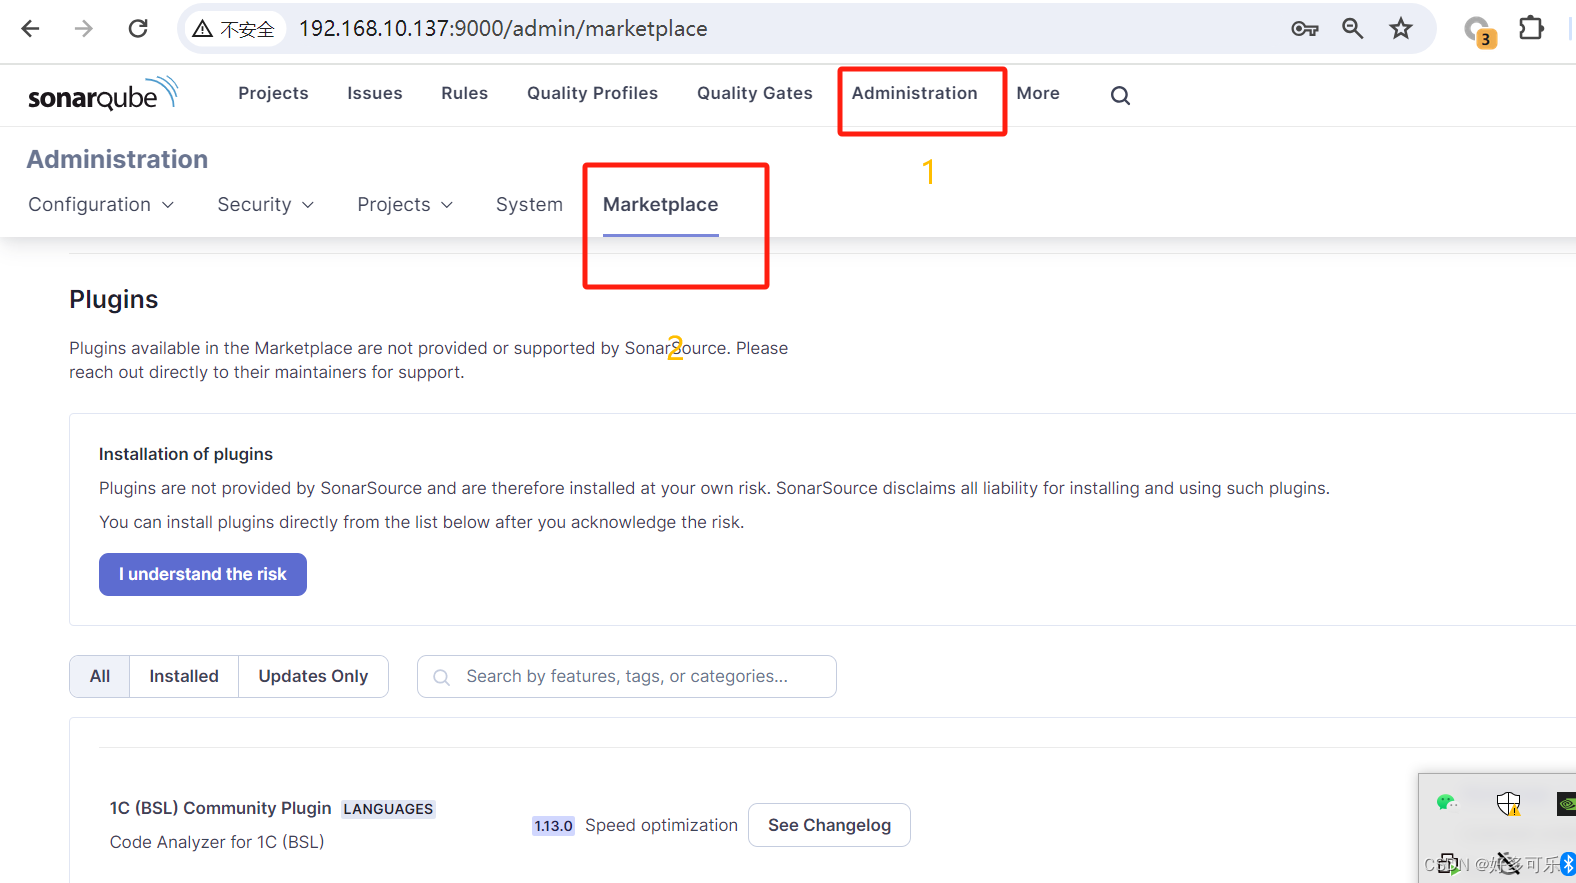
Task: Open Quality Profiles
Action: pyautogui.click(x=593, y=93)
